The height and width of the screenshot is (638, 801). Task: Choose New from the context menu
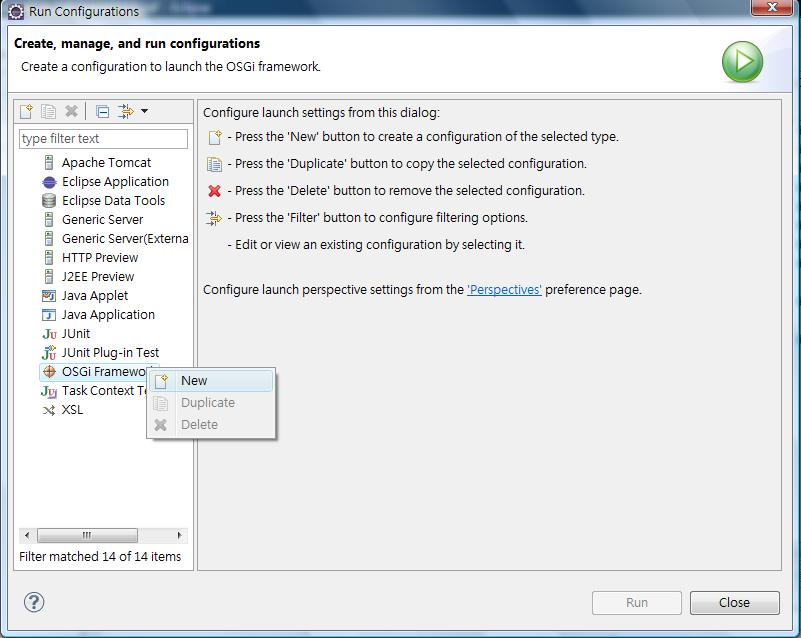211,381
